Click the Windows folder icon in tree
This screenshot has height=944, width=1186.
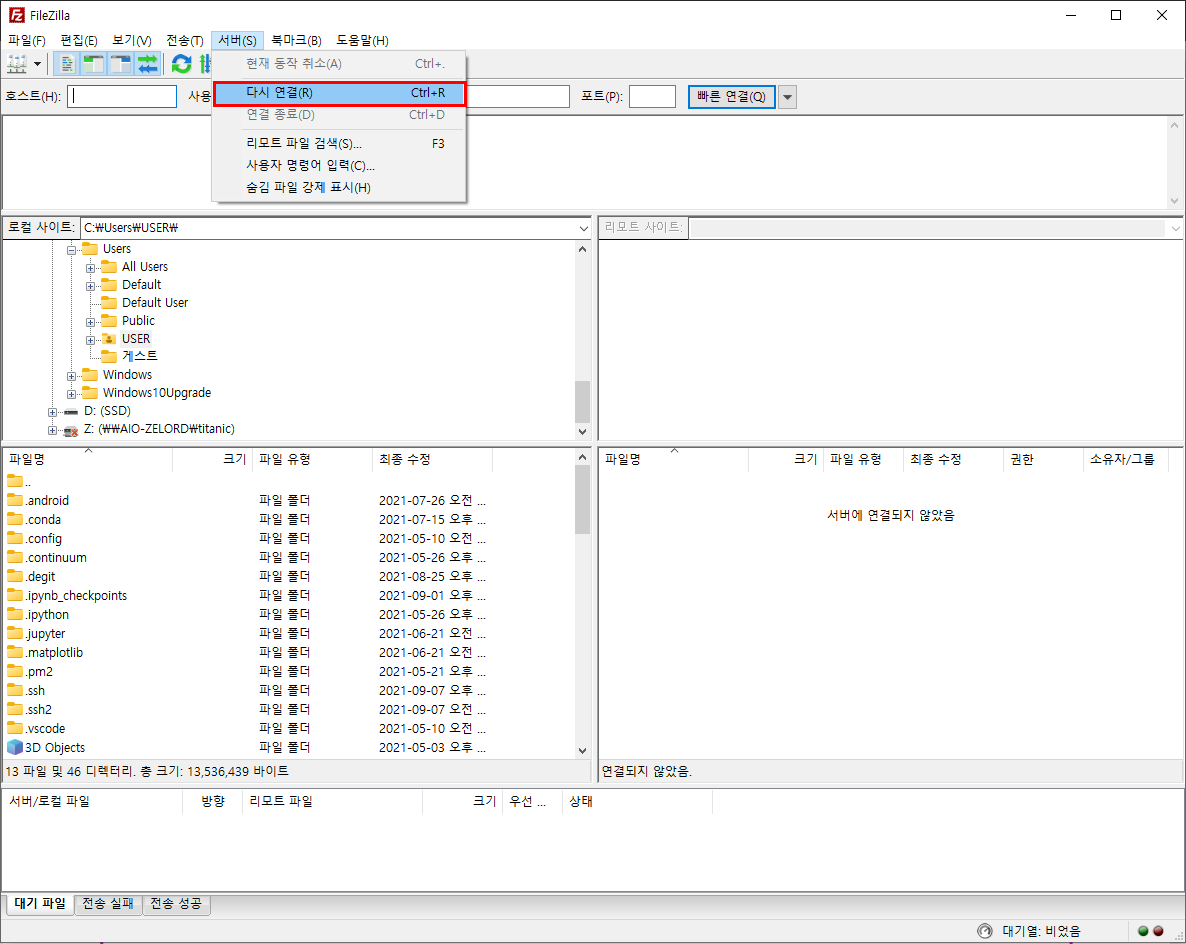tap(90, 374)
